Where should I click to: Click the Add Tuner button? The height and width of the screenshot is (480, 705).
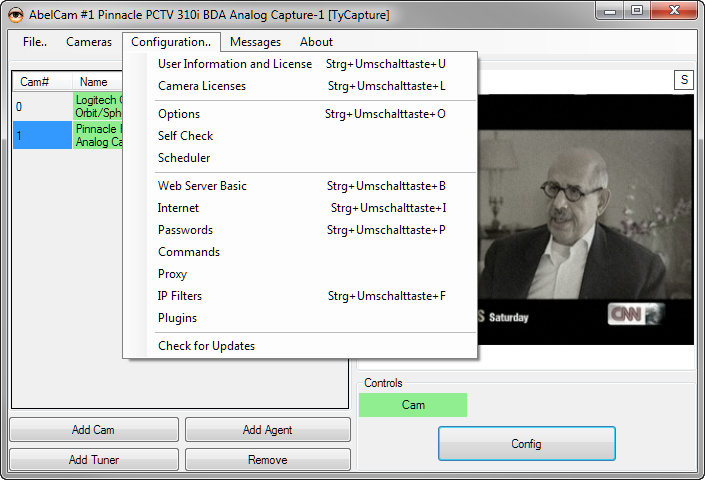point(94,460)
